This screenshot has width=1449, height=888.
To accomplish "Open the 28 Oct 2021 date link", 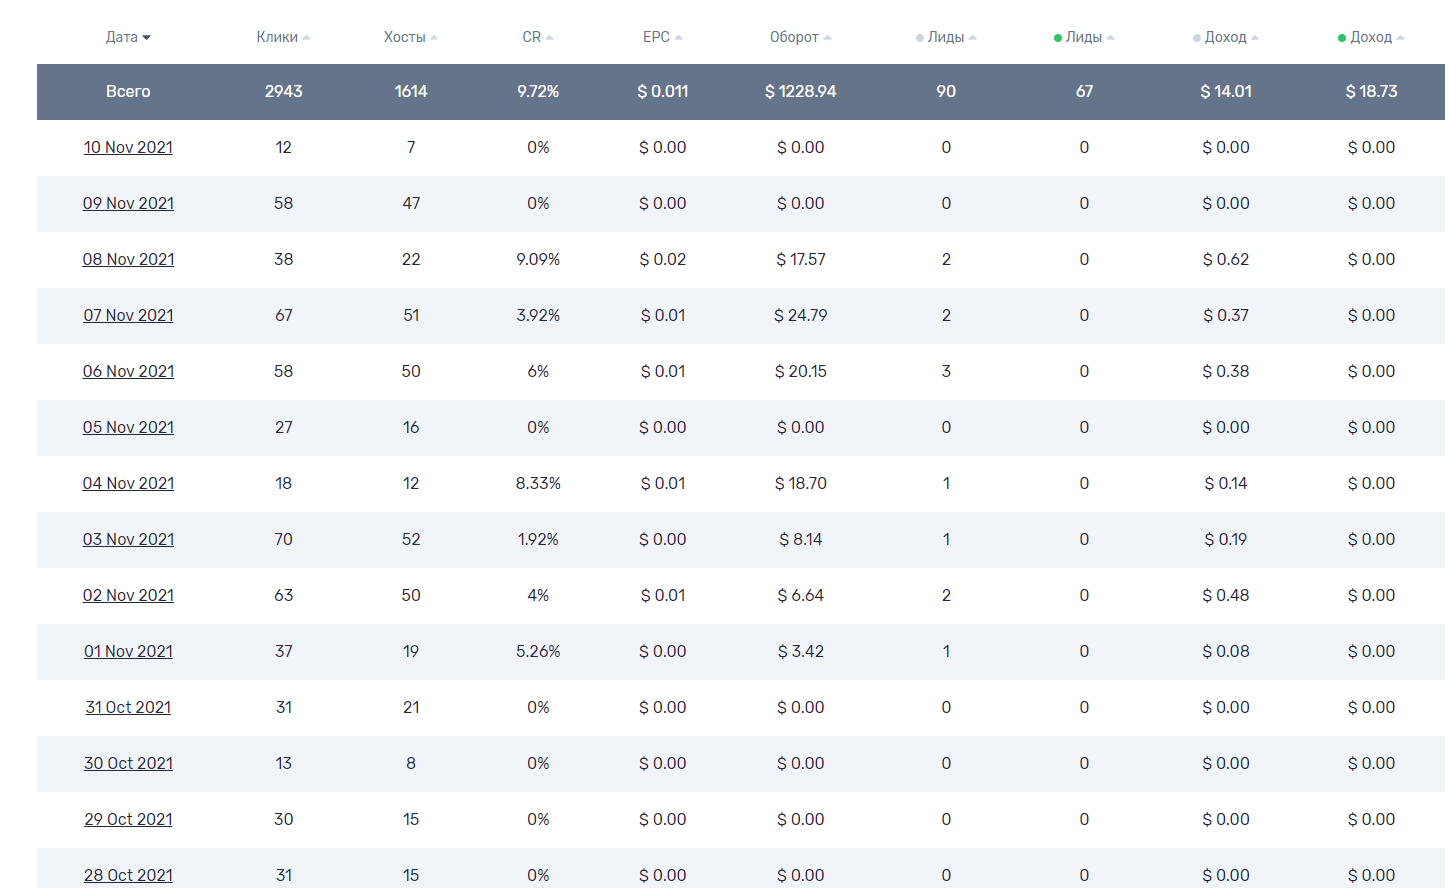I will pos(128,875).
